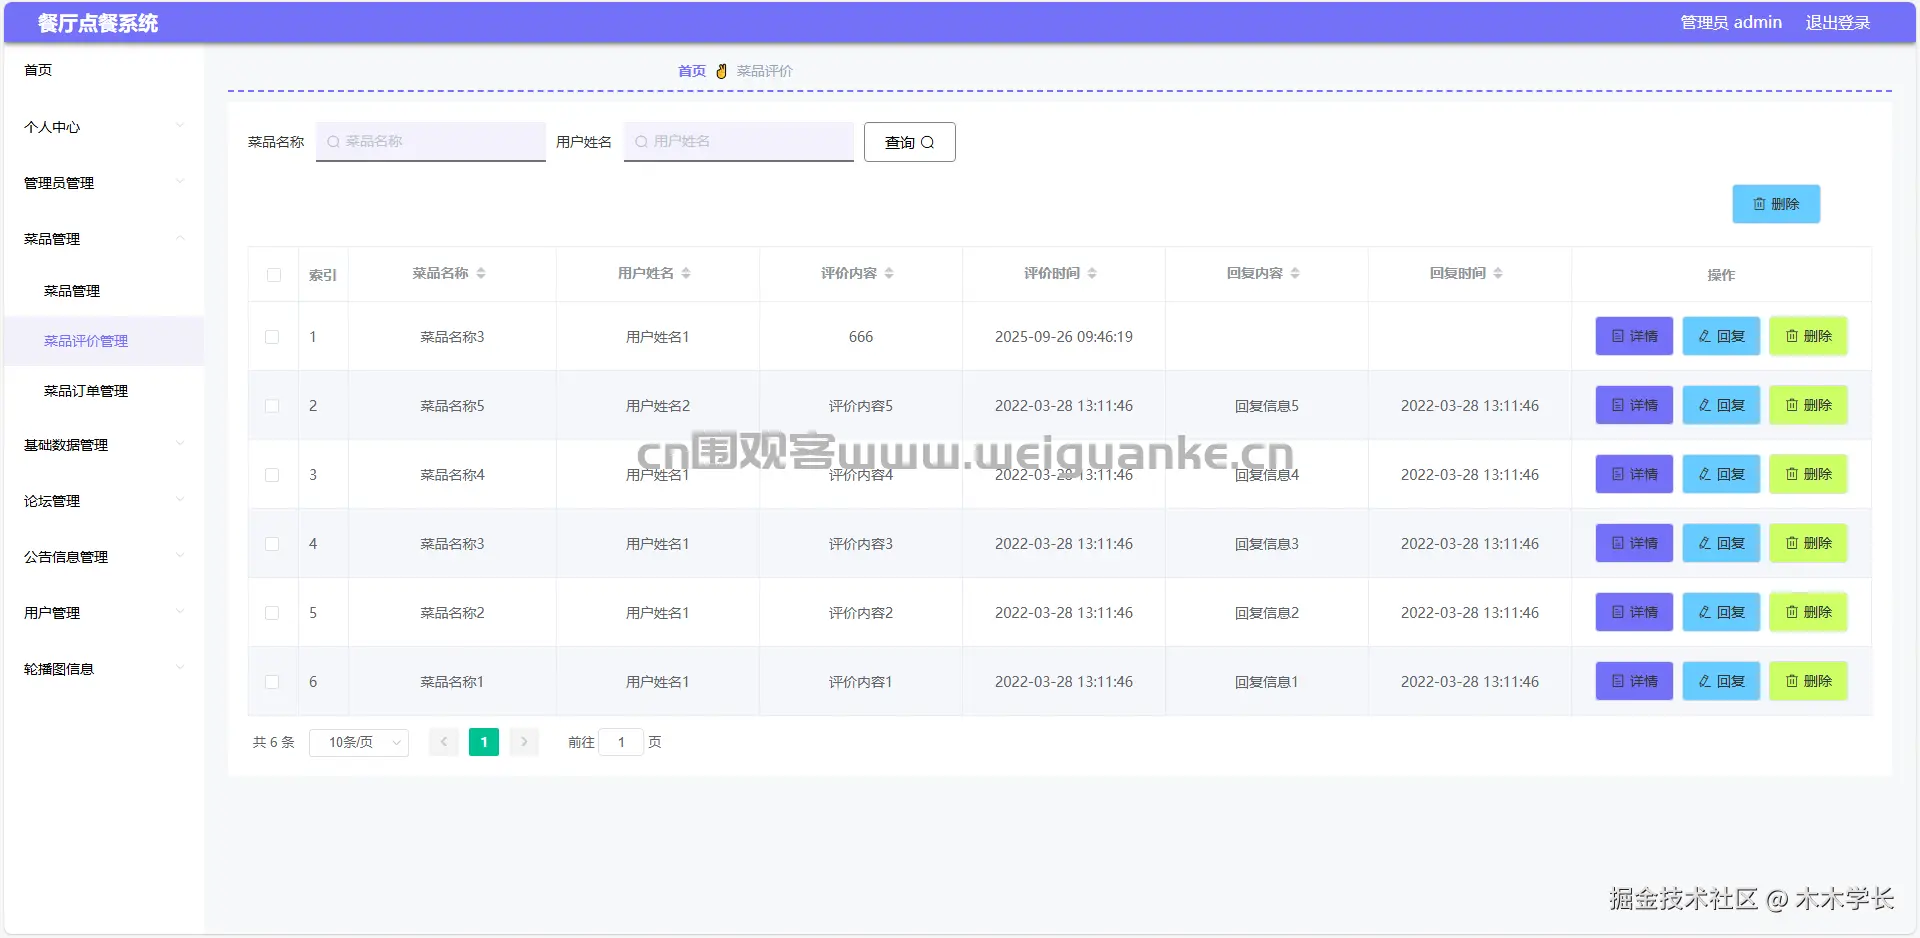Viewport: 1920px width, 938px height.
Task: Click 回复 for row 评价内容1
Action: pyautogui.click(x=1721, y=681)
